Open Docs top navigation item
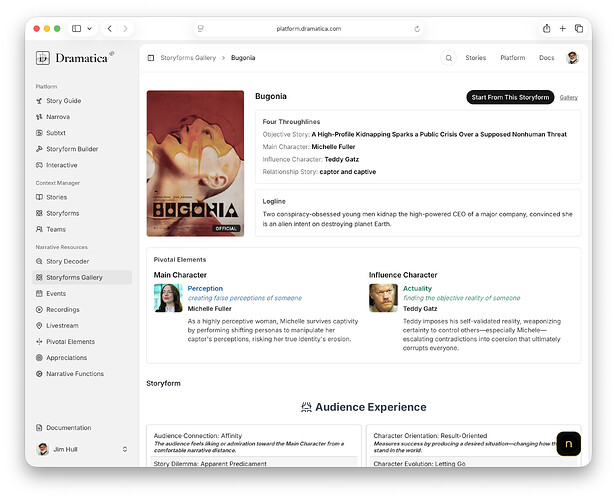The image size is (616, 500). tap(546, 58)
